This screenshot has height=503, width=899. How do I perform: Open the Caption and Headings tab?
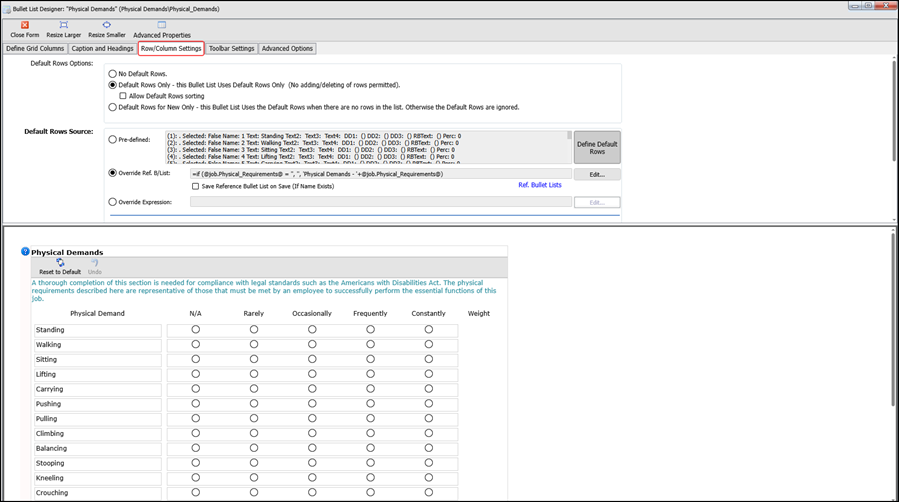coord(102,49)
